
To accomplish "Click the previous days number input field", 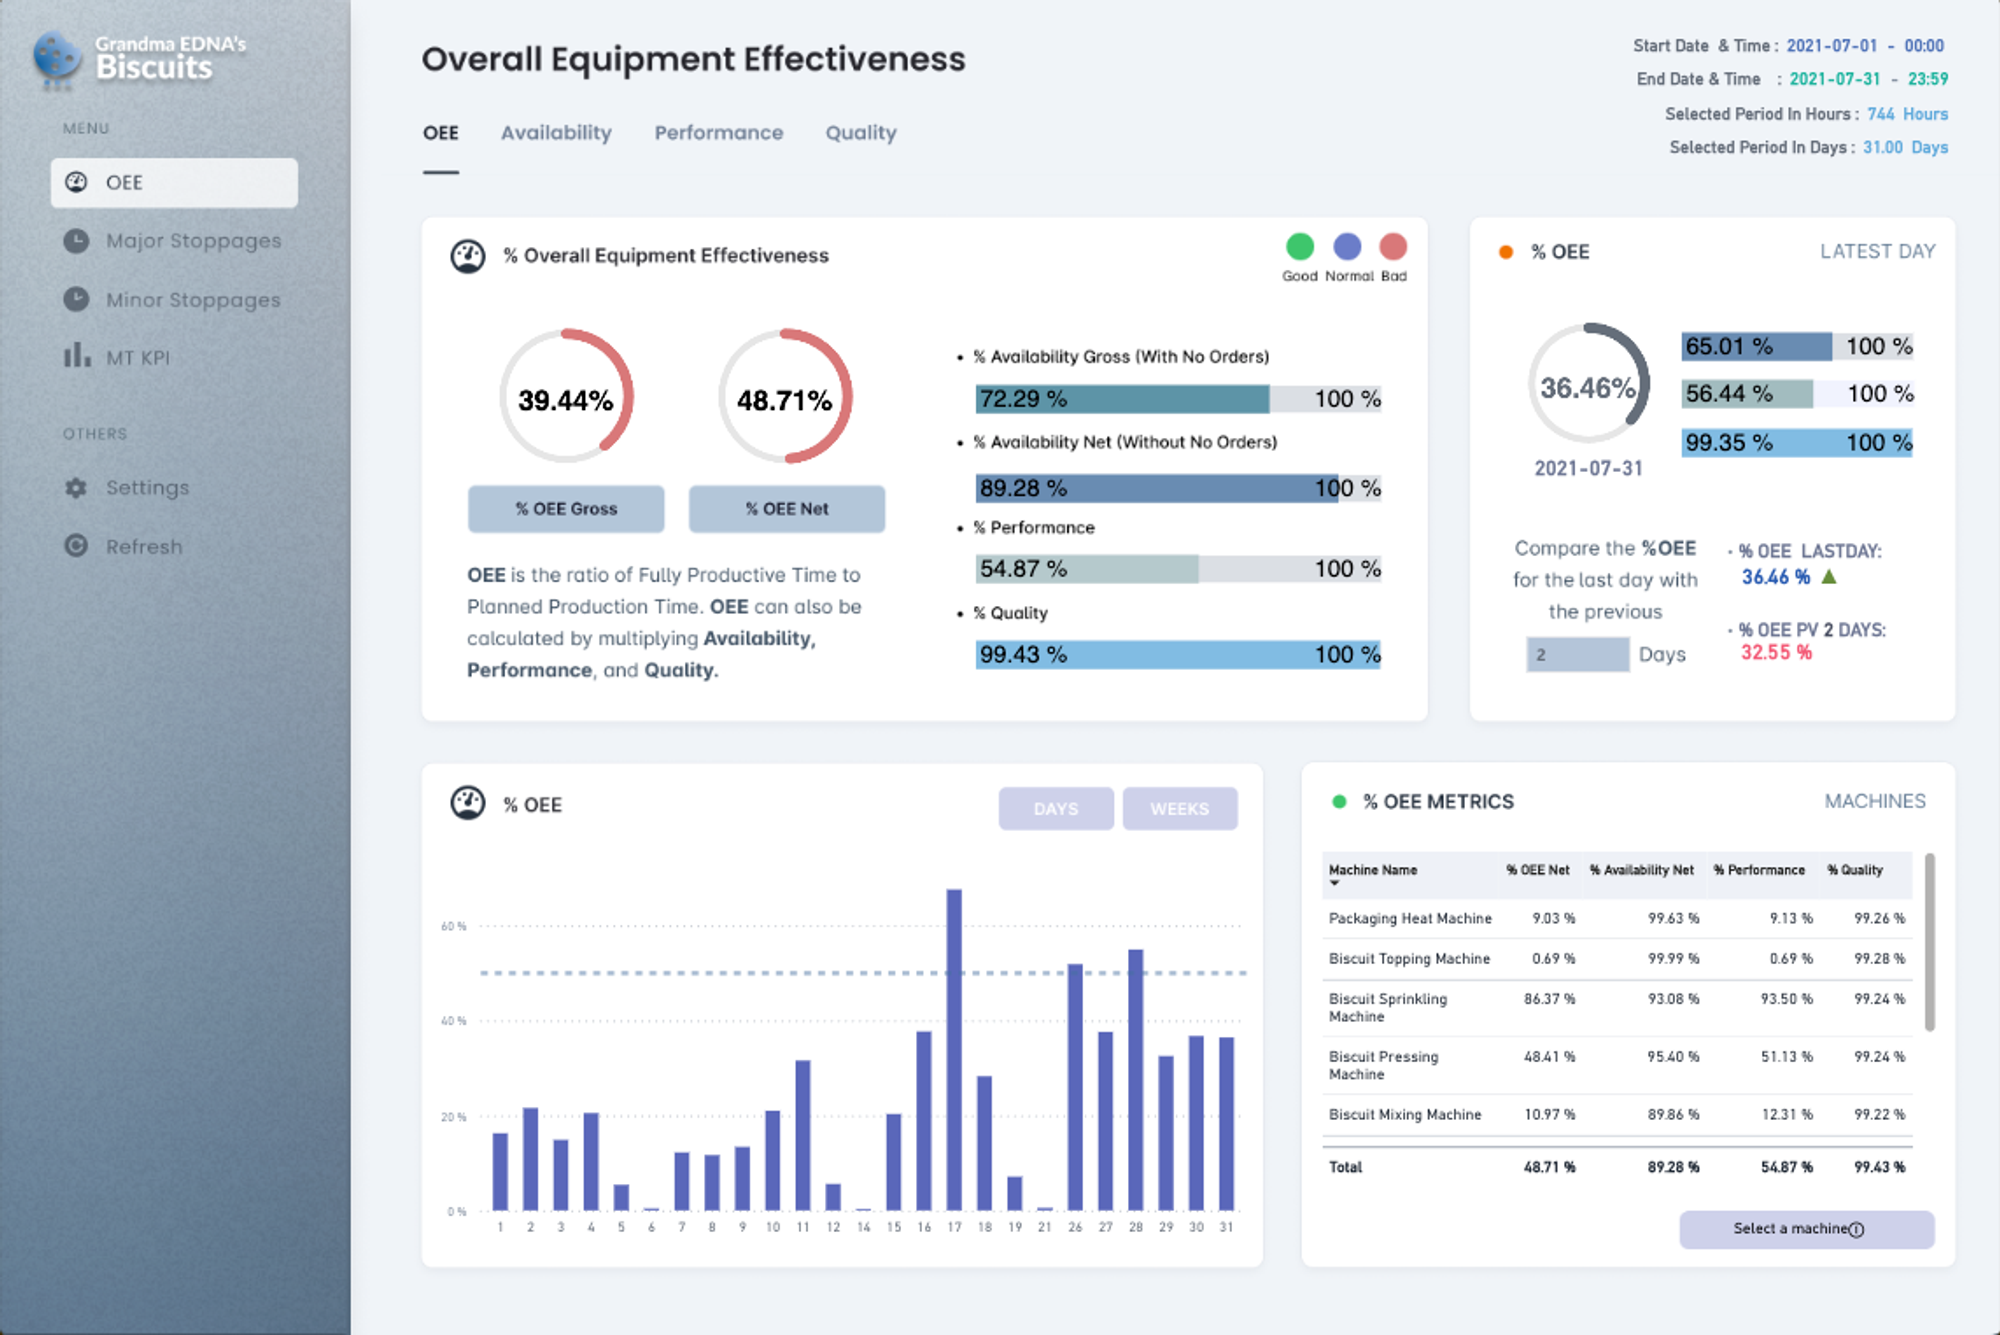I will pos(1577,655).
